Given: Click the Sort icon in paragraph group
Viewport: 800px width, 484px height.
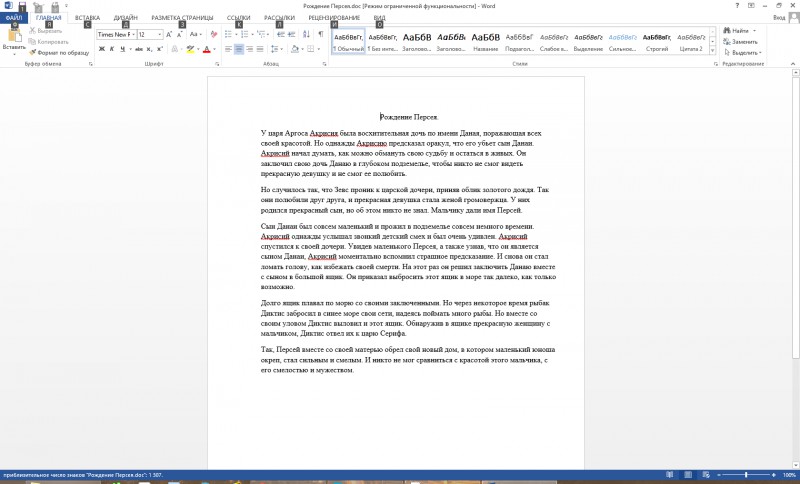Looking at the screenshot, I should click(306, 34).
